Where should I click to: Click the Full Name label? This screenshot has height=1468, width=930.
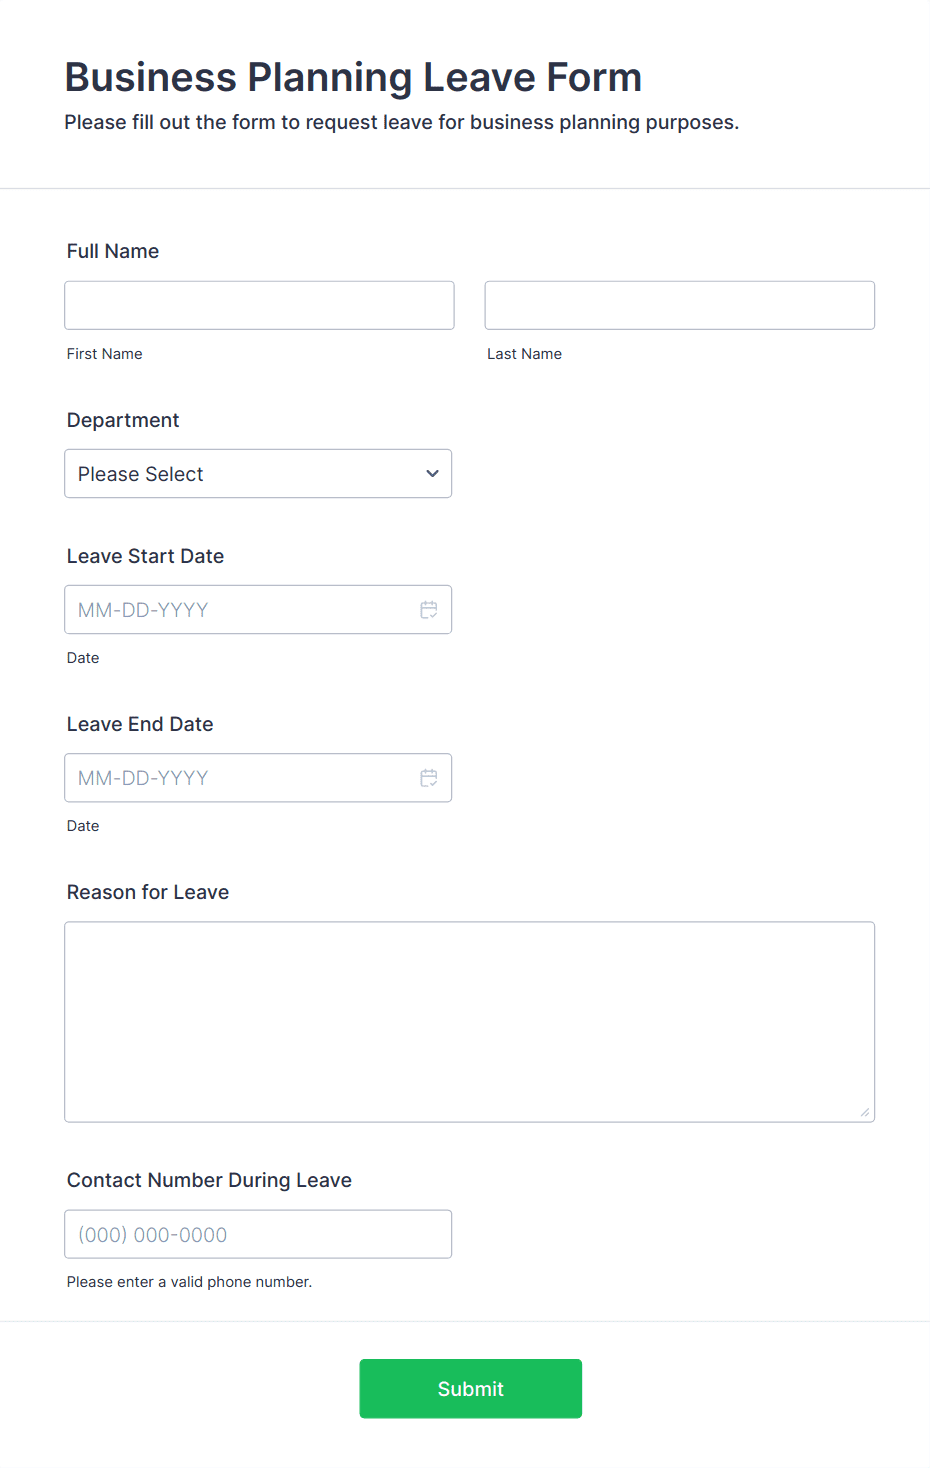tap(113, 251)
